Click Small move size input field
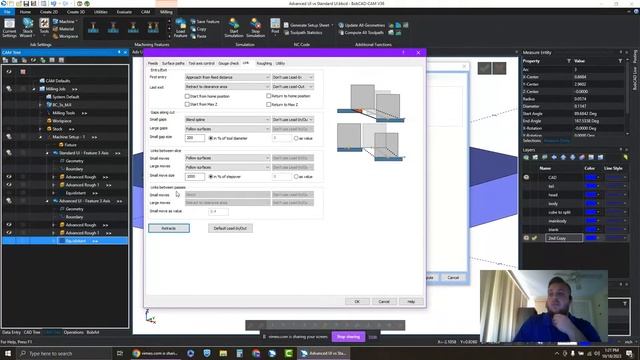The image size is (640, 360). coord(195,177)
